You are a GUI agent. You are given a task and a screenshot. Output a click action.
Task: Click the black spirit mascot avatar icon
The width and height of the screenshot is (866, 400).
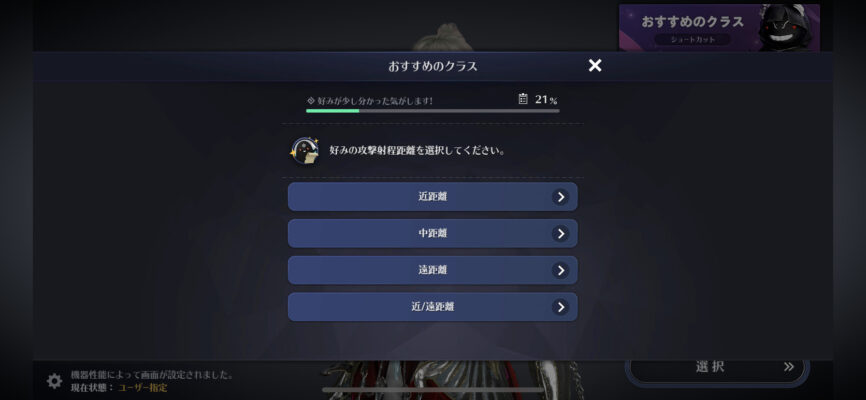(304, 150)
